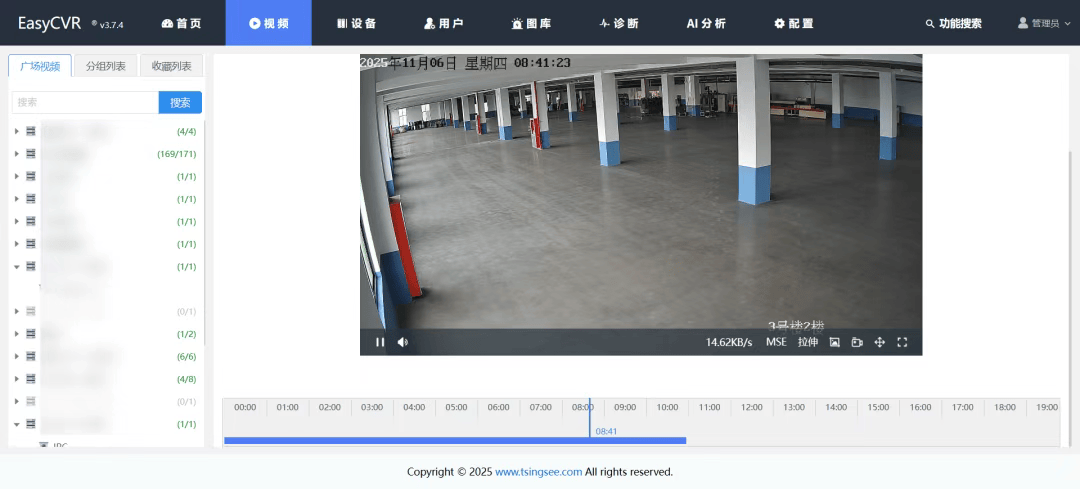Image resolution: width=1080 pixels, height=489 pixels.
Task: Click the blue 搜索 button
Action: (180, 102)
